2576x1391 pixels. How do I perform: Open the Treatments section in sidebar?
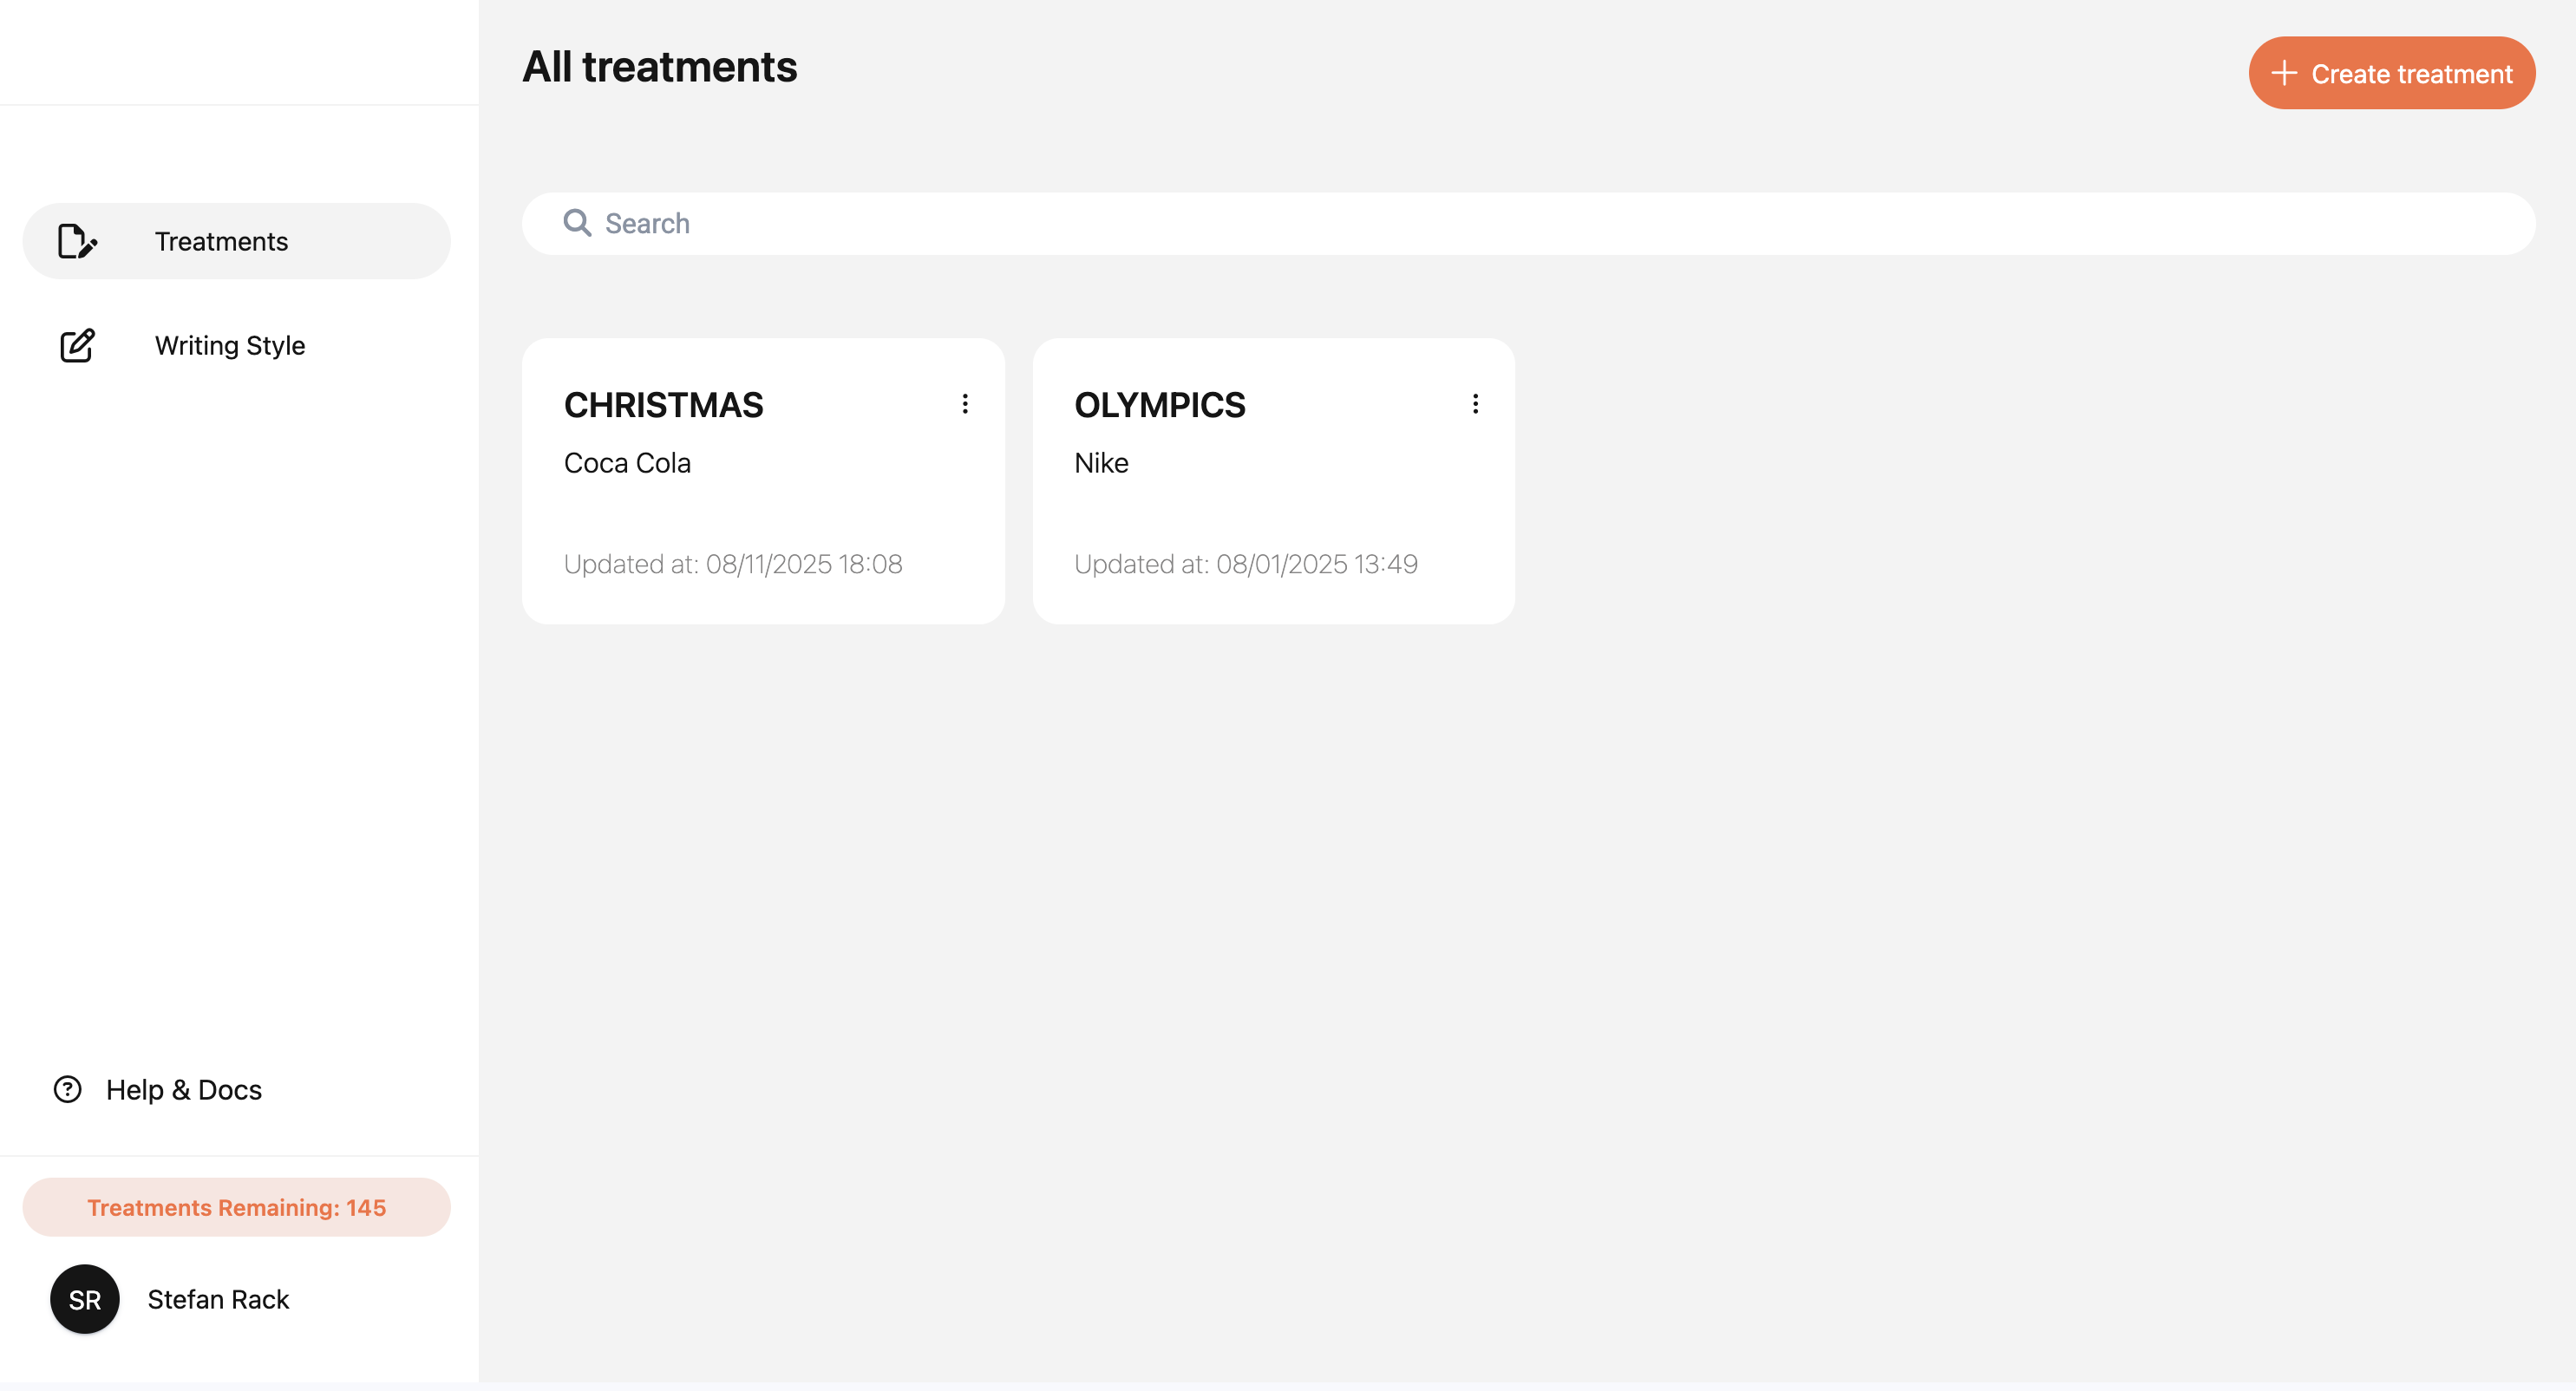221,241
